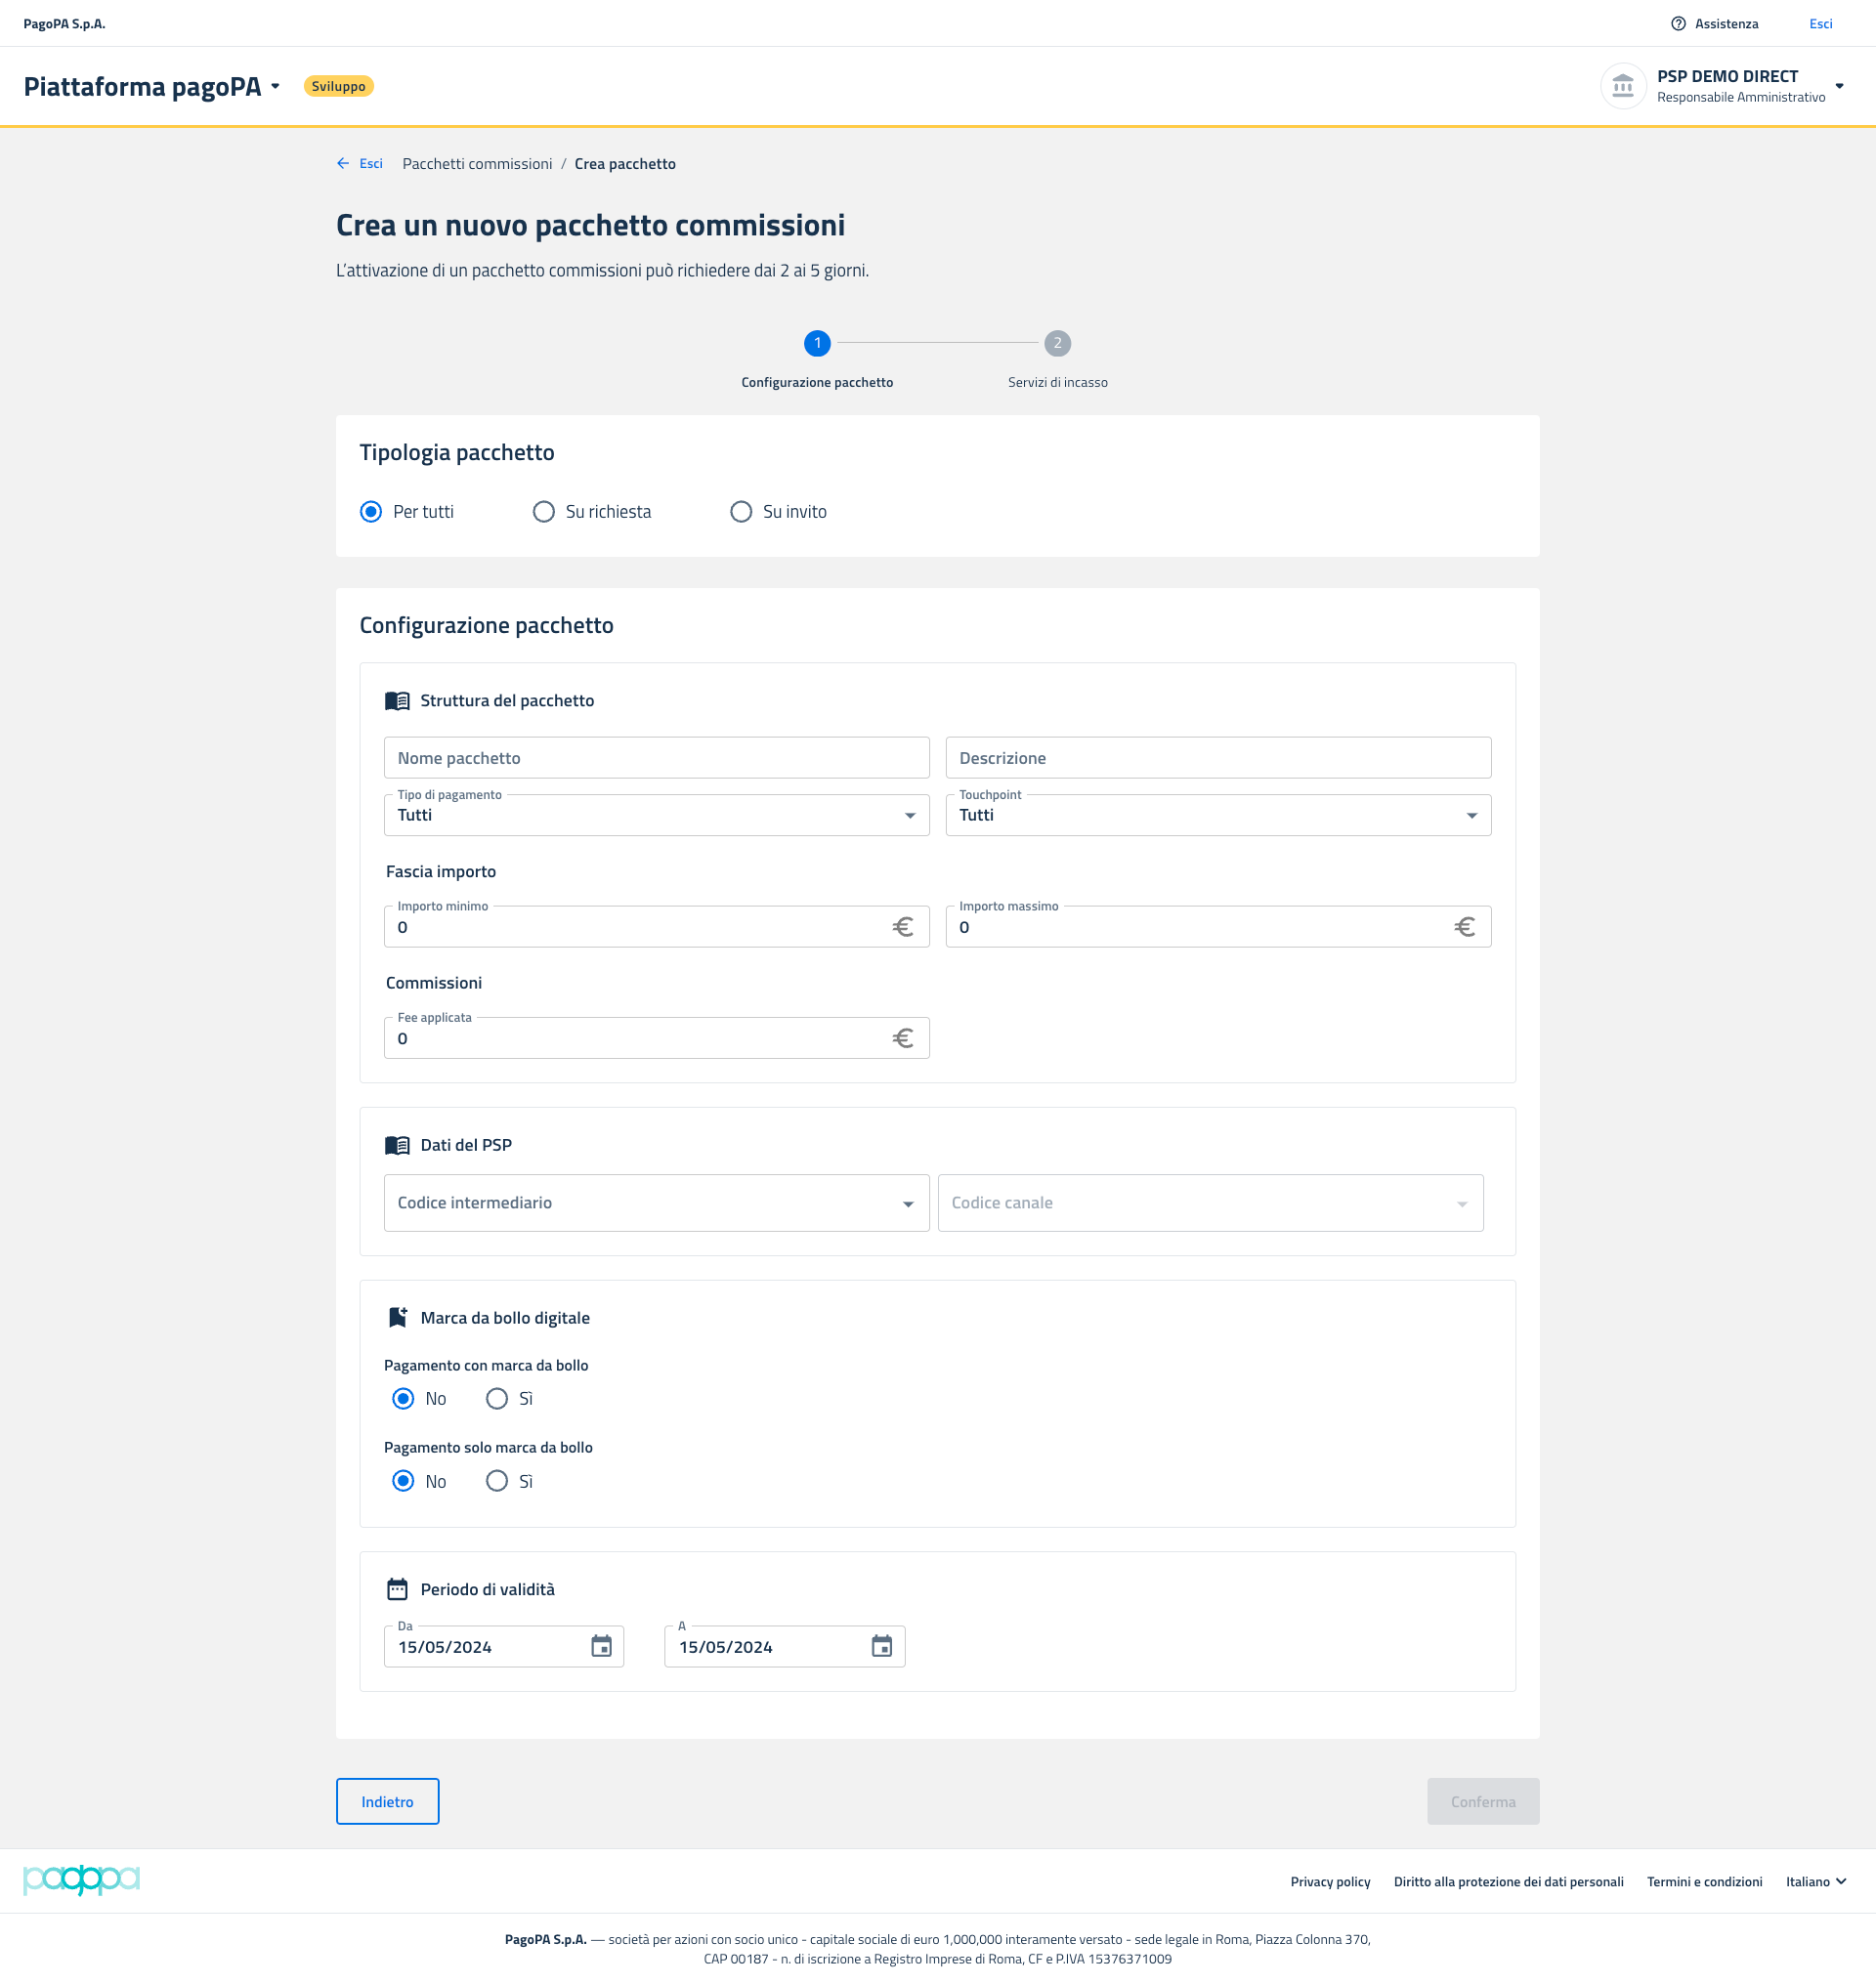The height and width of the screenshot is (1984, 1876).
Task: Expand the Touchpoint dropdown
Action: click(x=1217, y=815)
